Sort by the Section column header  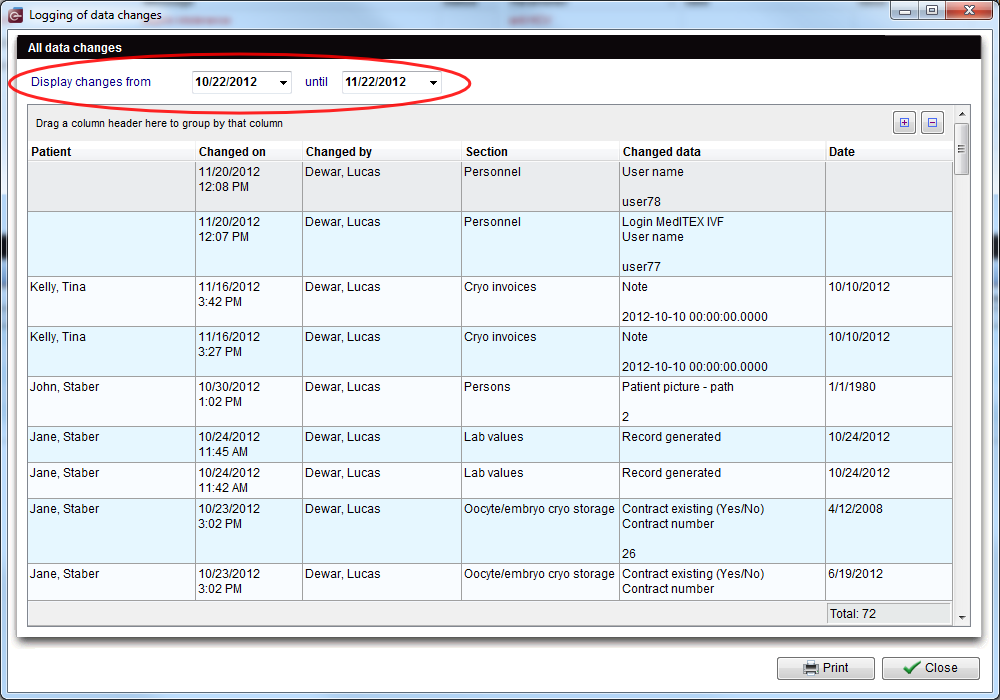[541, 152]
